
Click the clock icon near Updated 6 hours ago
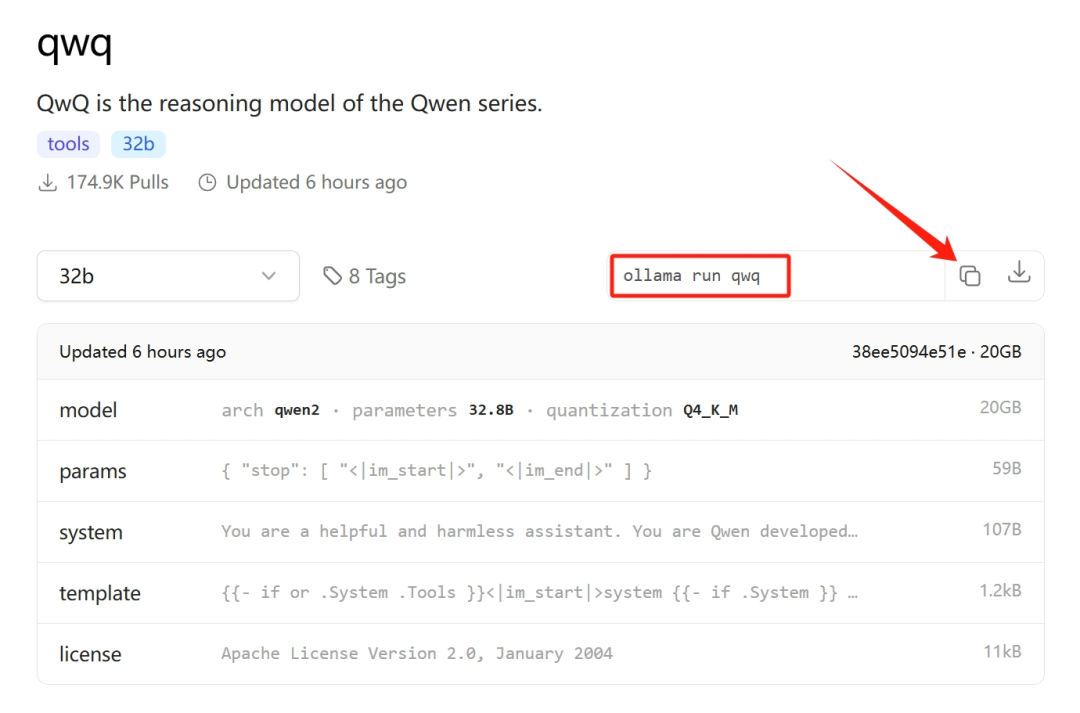click(207, 182)
